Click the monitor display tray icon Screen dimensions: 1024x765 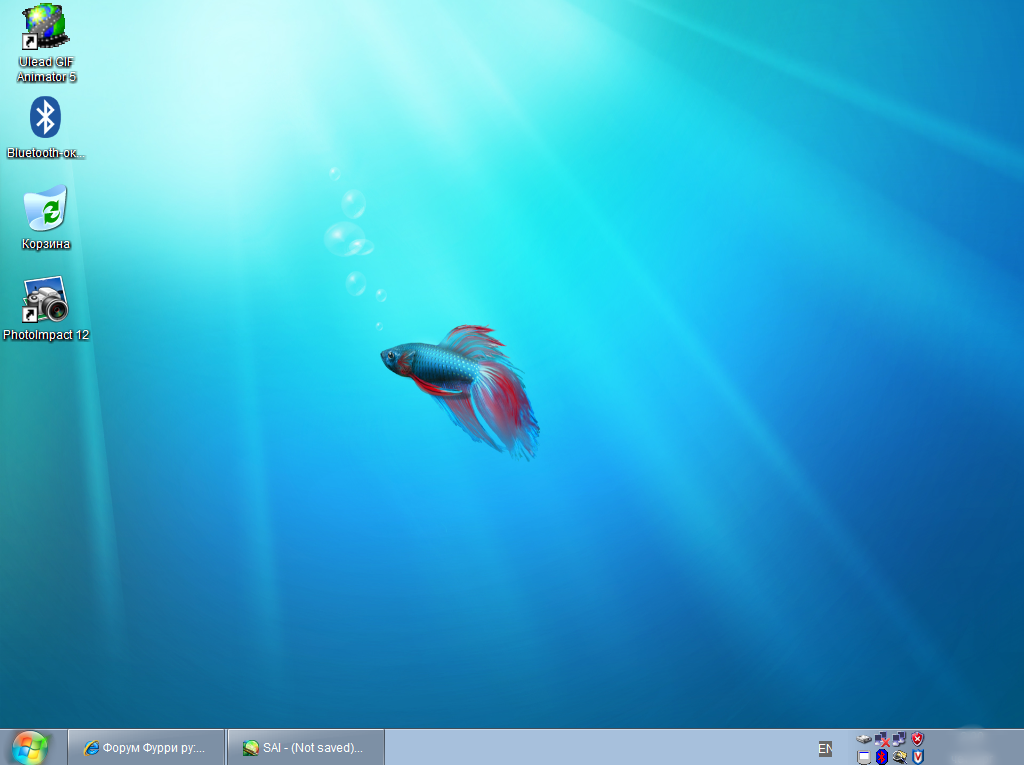(864, 757)
